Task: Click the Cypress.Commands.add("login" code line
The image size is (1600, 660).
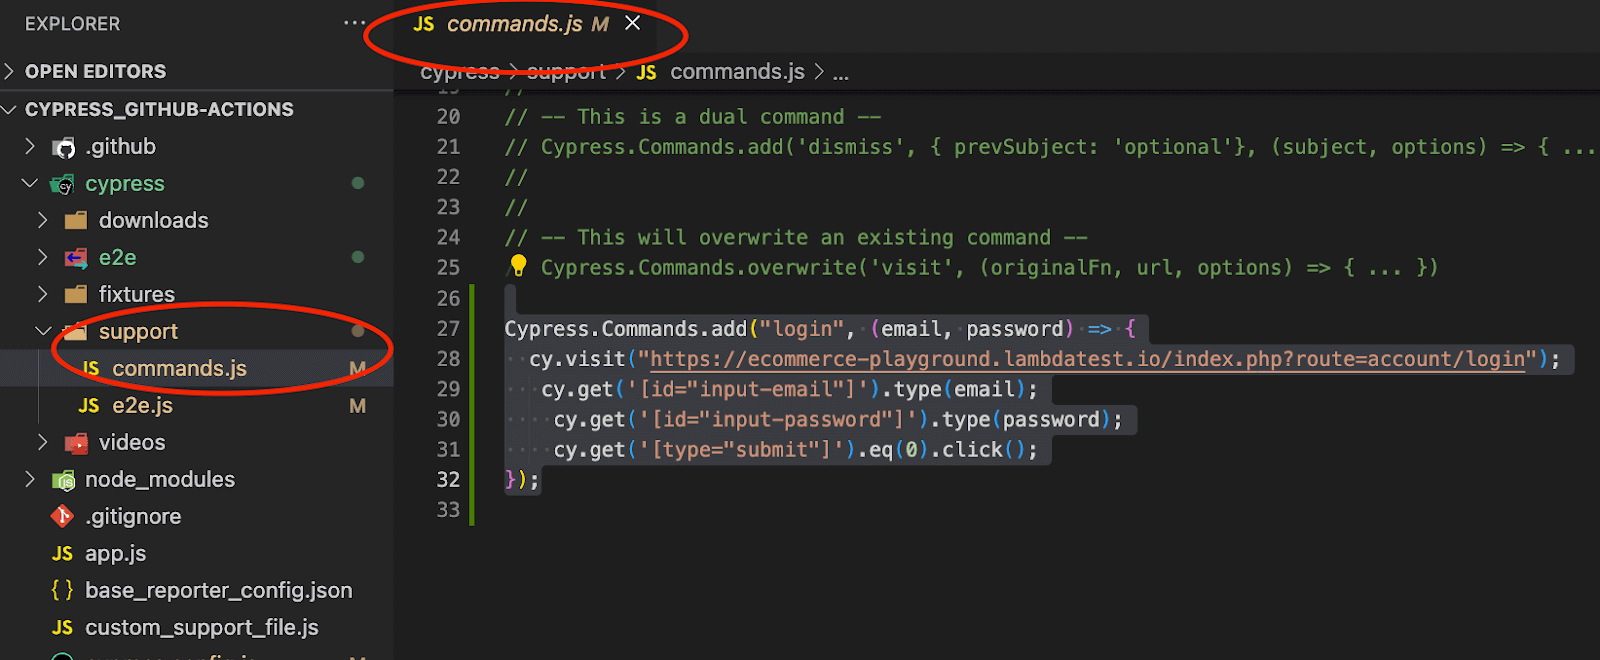Action: (820, 328)
